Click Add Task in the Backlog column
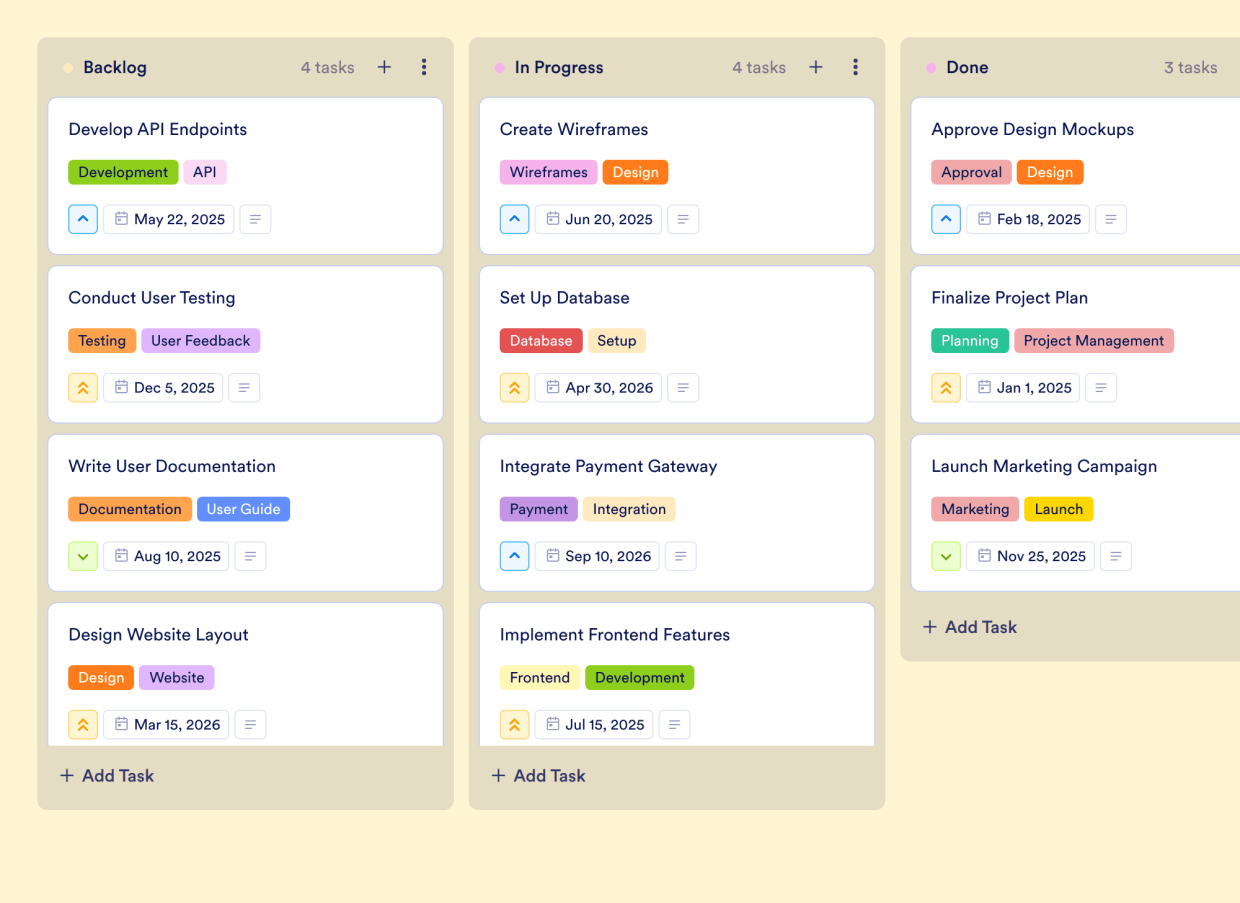The height and width of the screenshot is (903, 1240). 107,775
